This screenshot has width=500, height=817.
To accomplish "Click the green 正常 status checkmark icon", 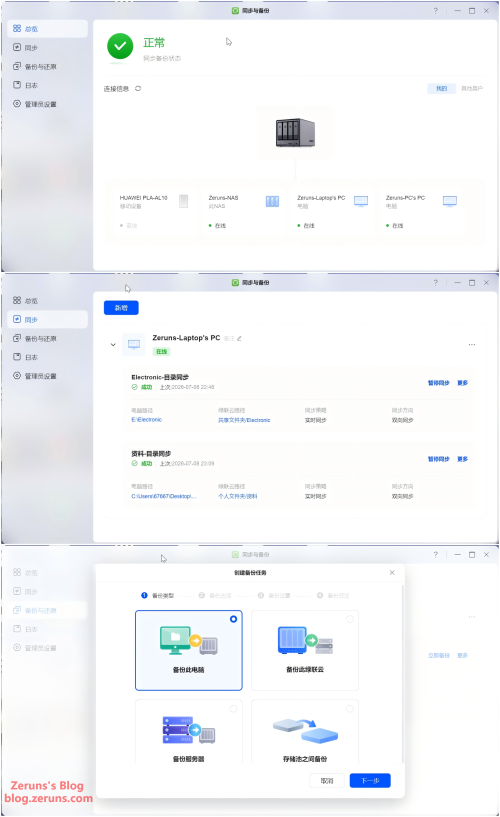I will tap(120, 46).
